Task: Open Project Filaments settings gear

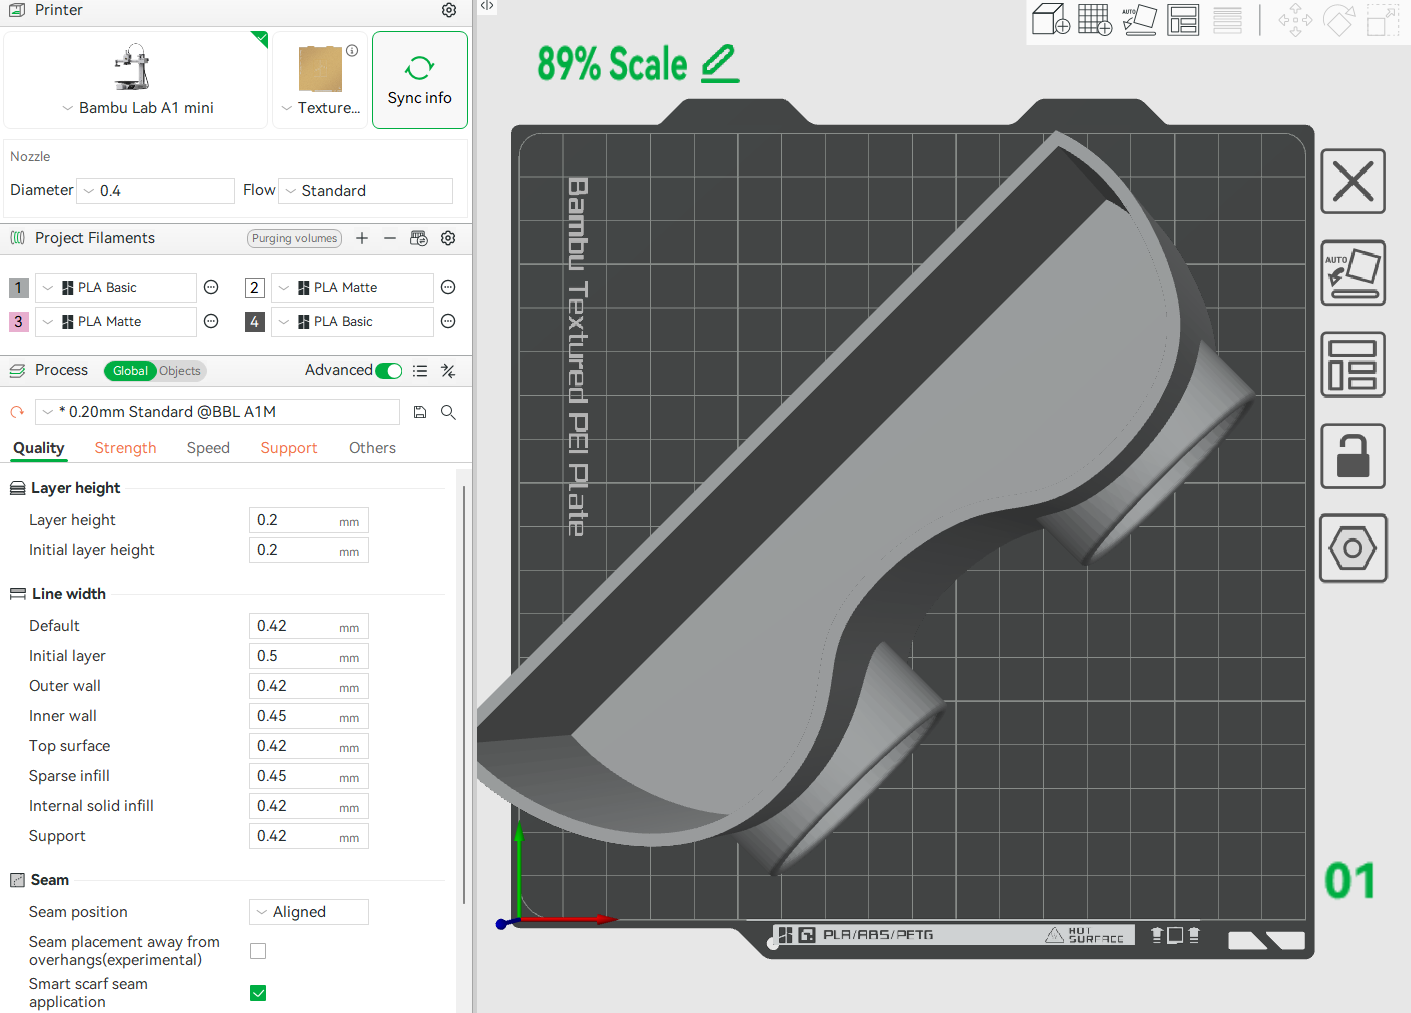Action: coord(448,238)
